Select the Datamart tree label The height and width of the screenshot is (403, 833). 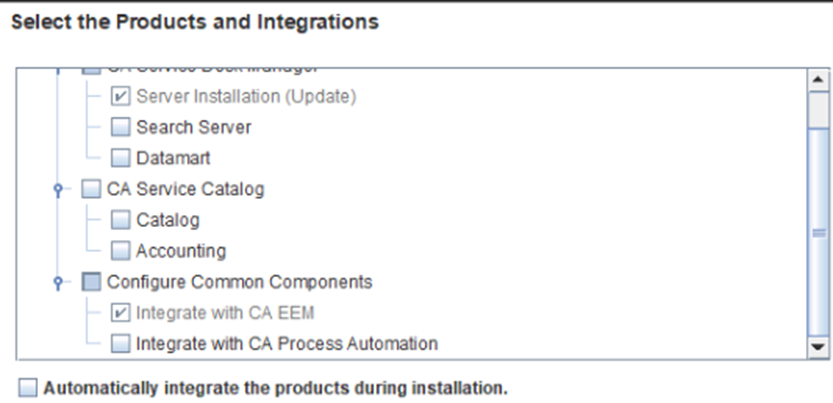pyautogui.click(x=173, y=158)
